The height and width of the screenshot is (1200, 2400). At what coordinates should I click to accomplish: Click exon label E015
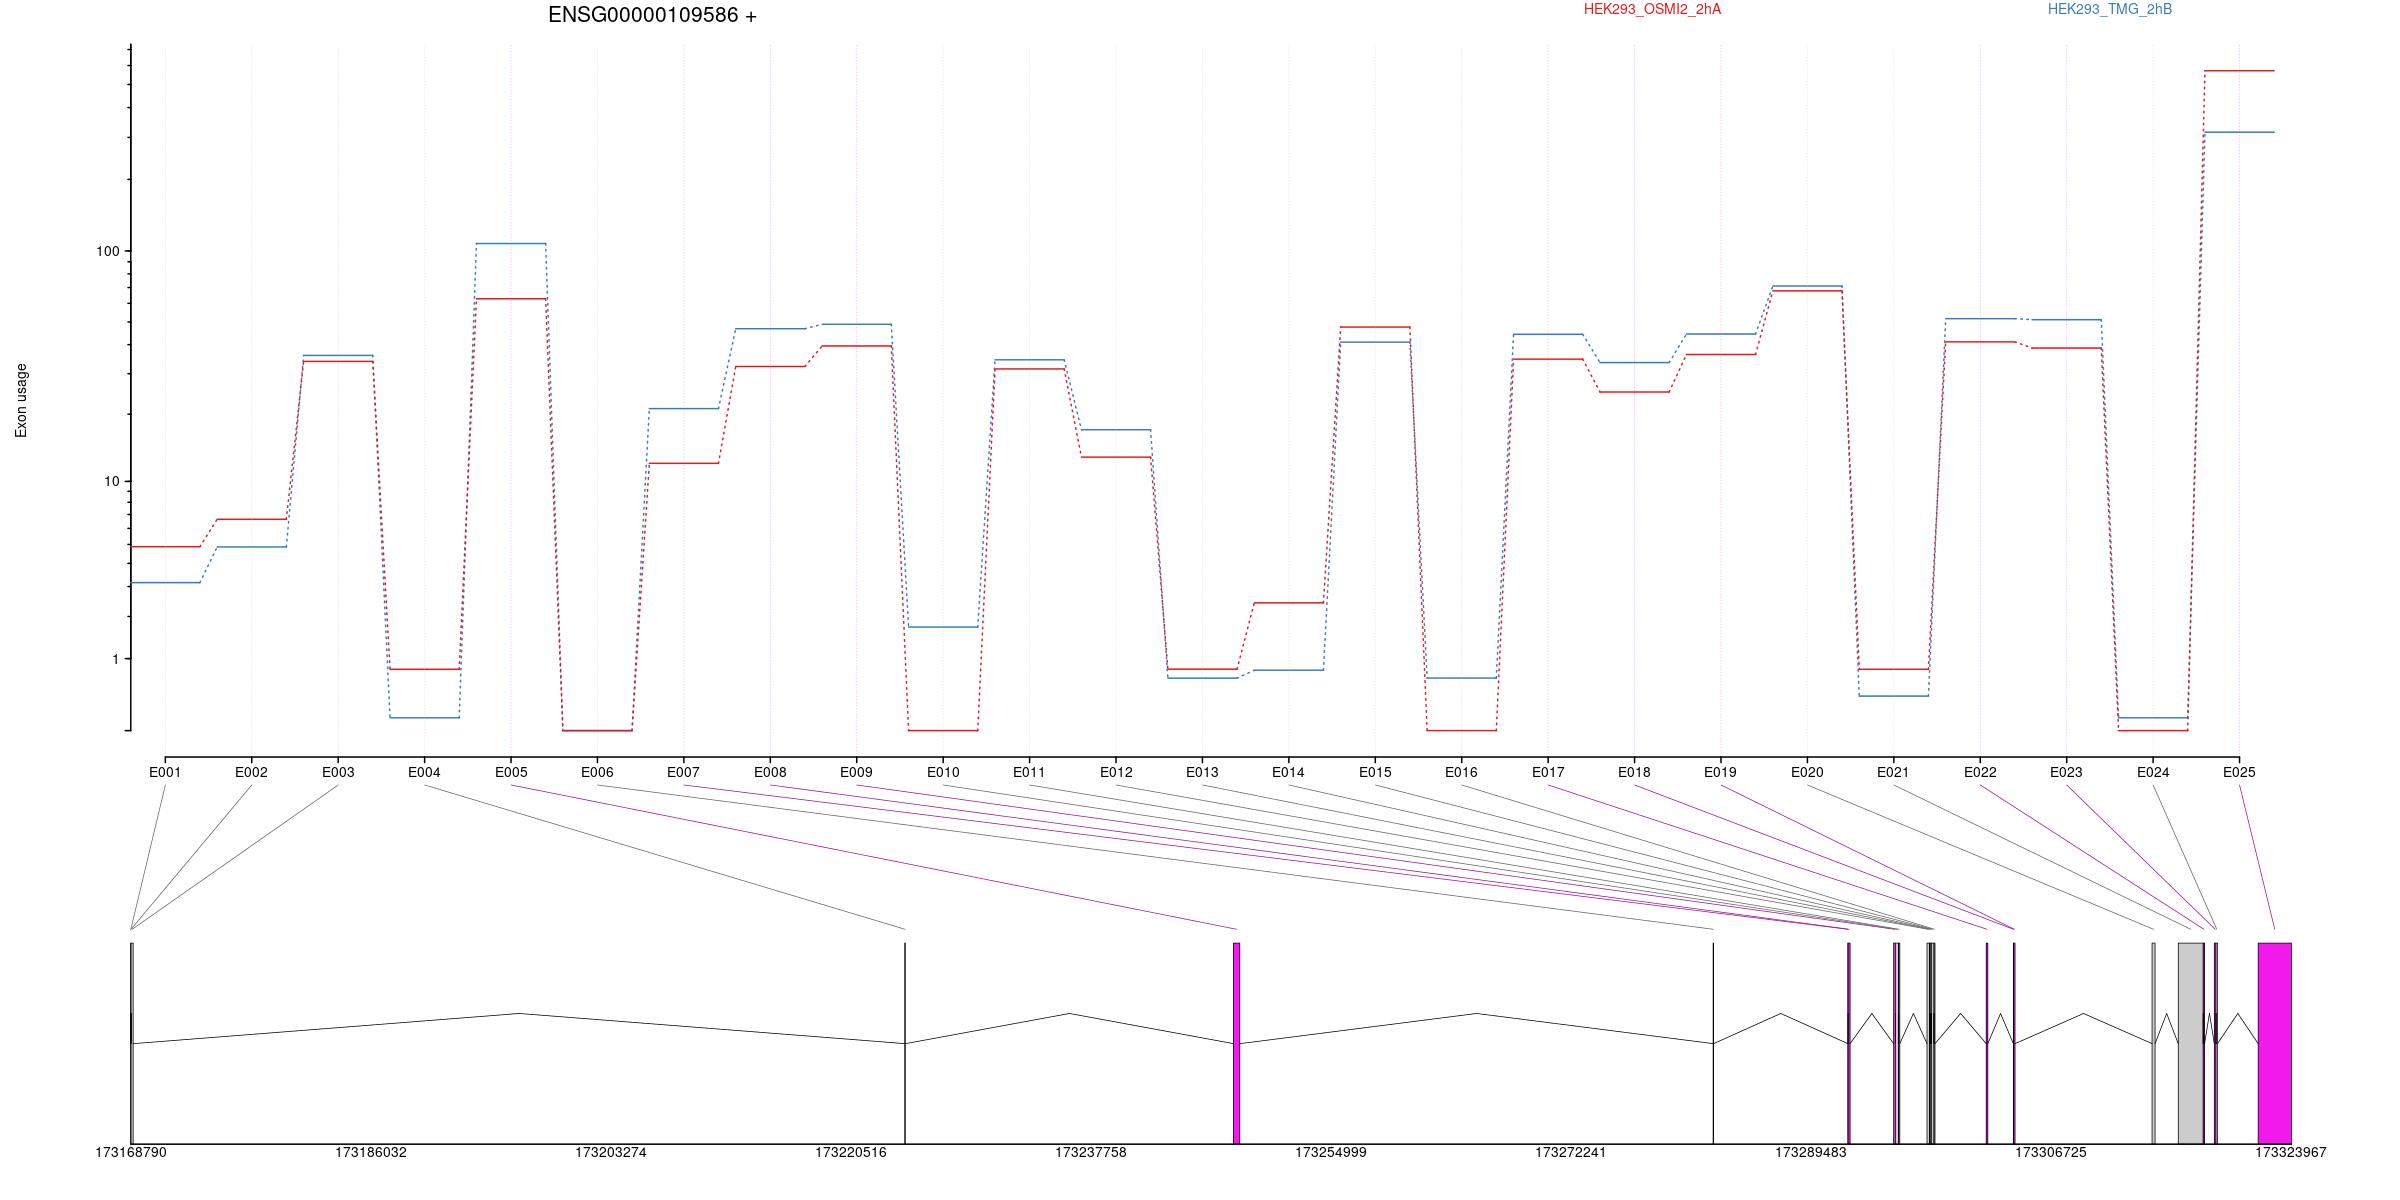point(1375,772)
